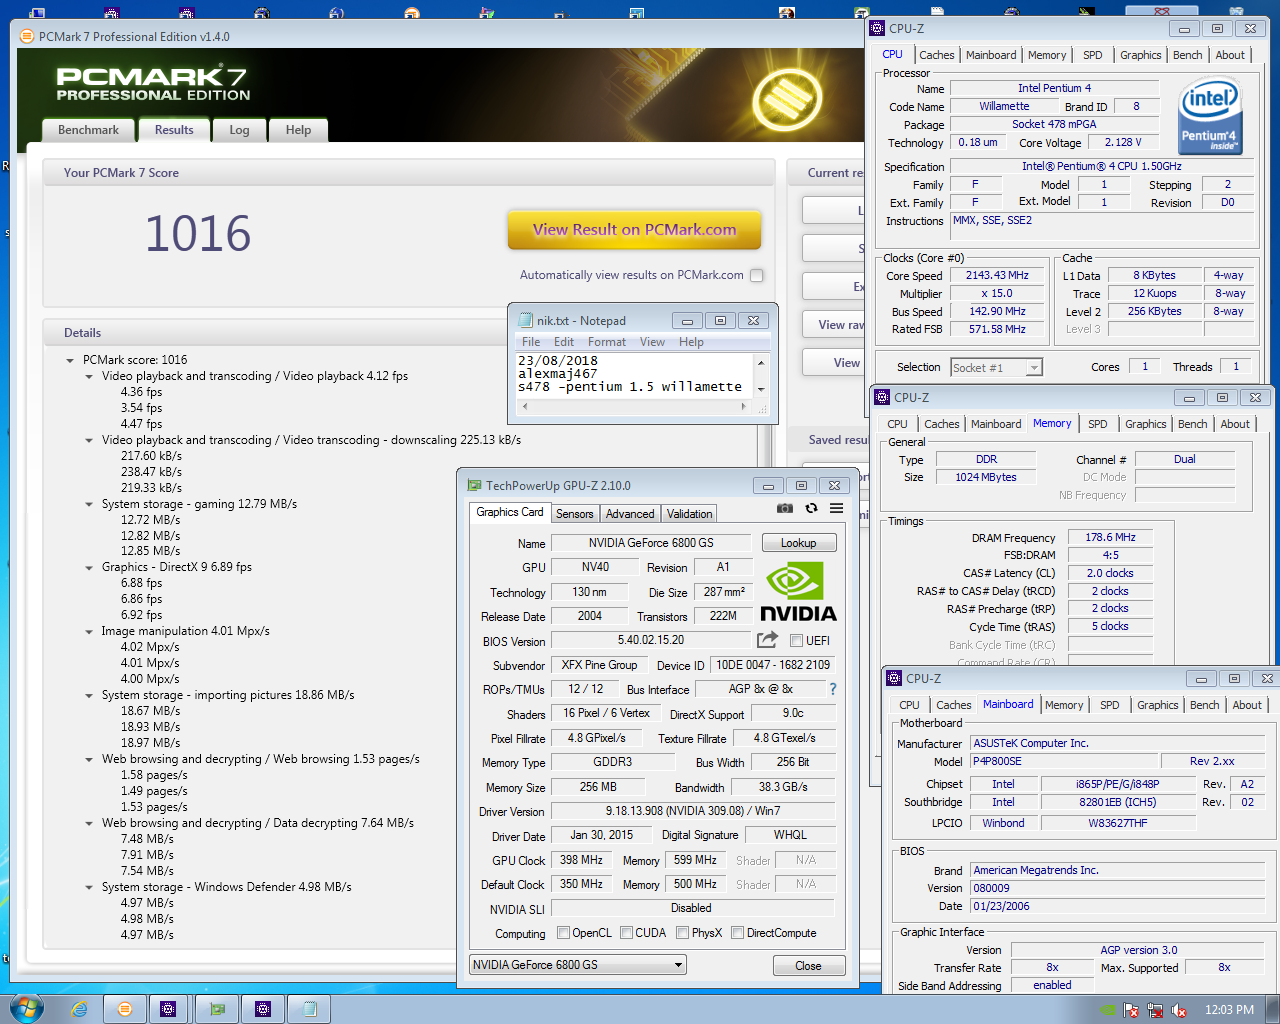Click the Lookup button in GPU-Z
Viewport: 1280px width, 1024px height.
click(799, 543)
